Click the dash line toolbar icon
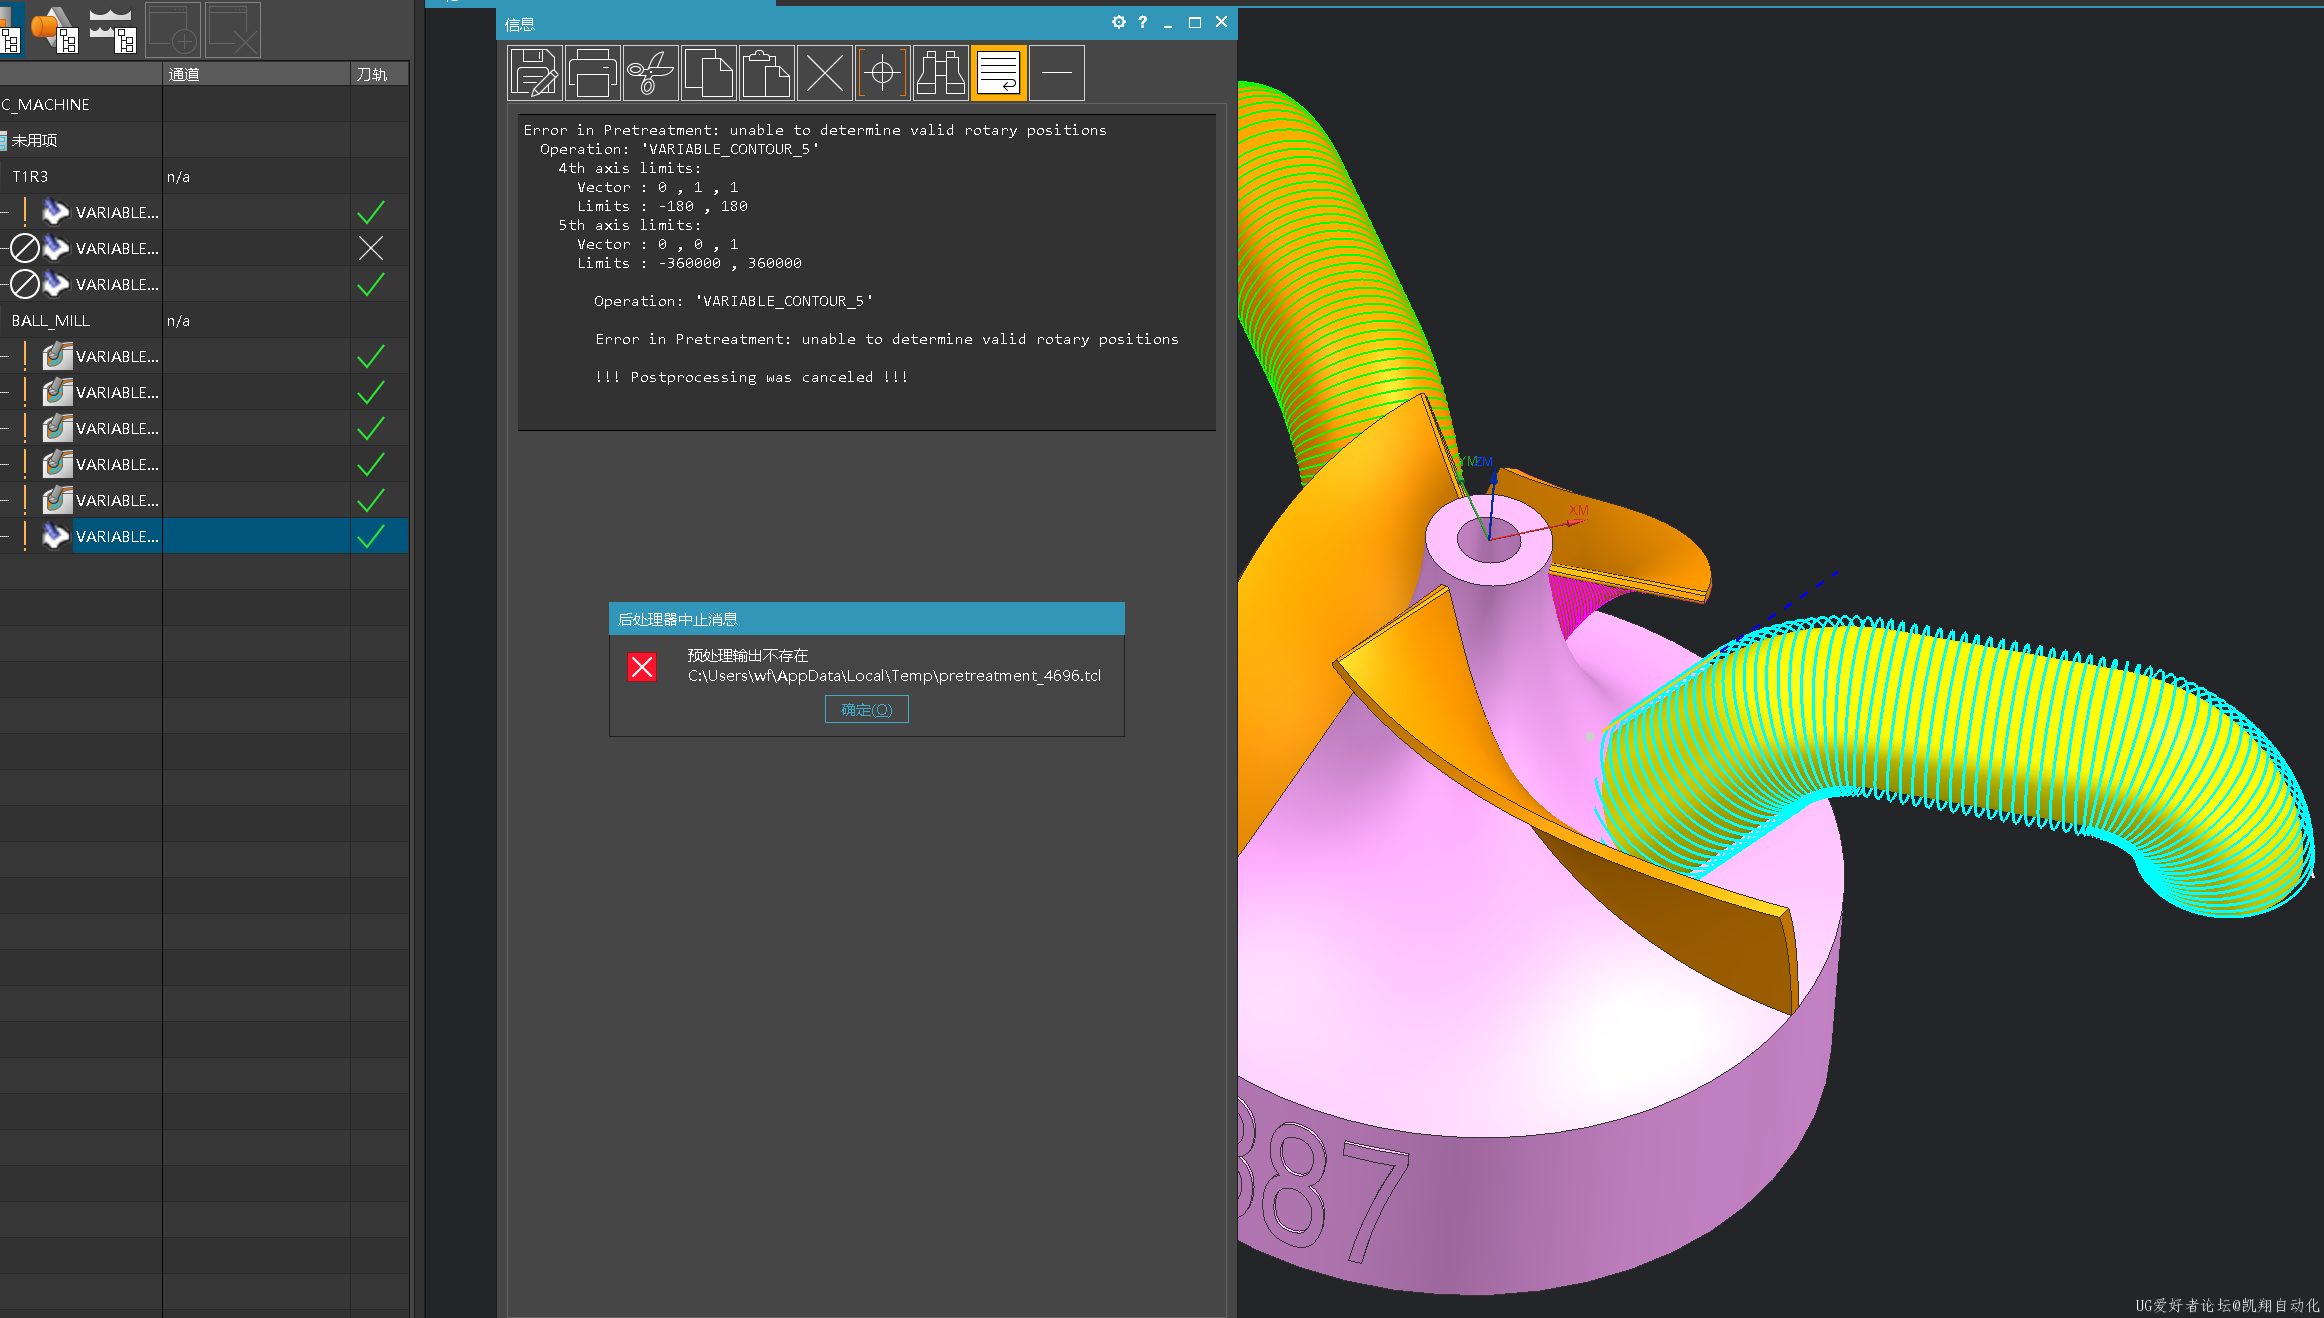Screen dimensions: 2324x1318 click(1057, 73)
